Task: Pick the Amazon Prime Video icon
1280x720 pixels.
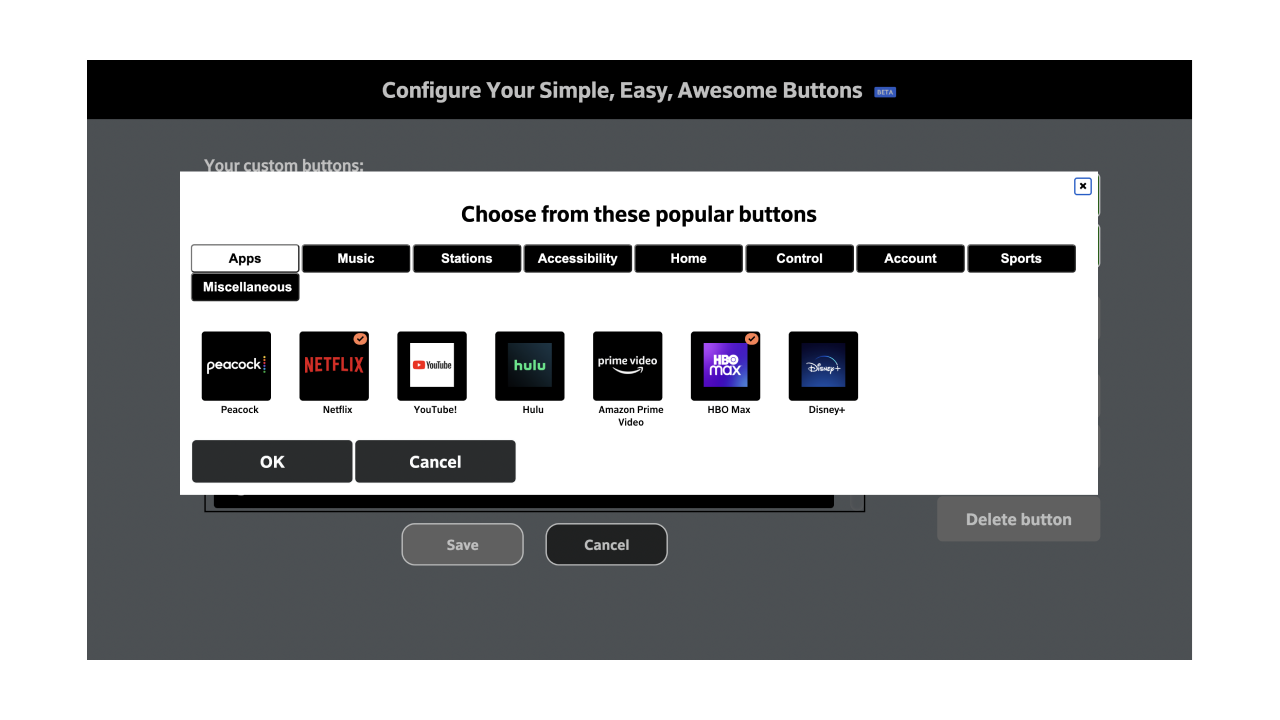Action: click(x=628, y=366)
